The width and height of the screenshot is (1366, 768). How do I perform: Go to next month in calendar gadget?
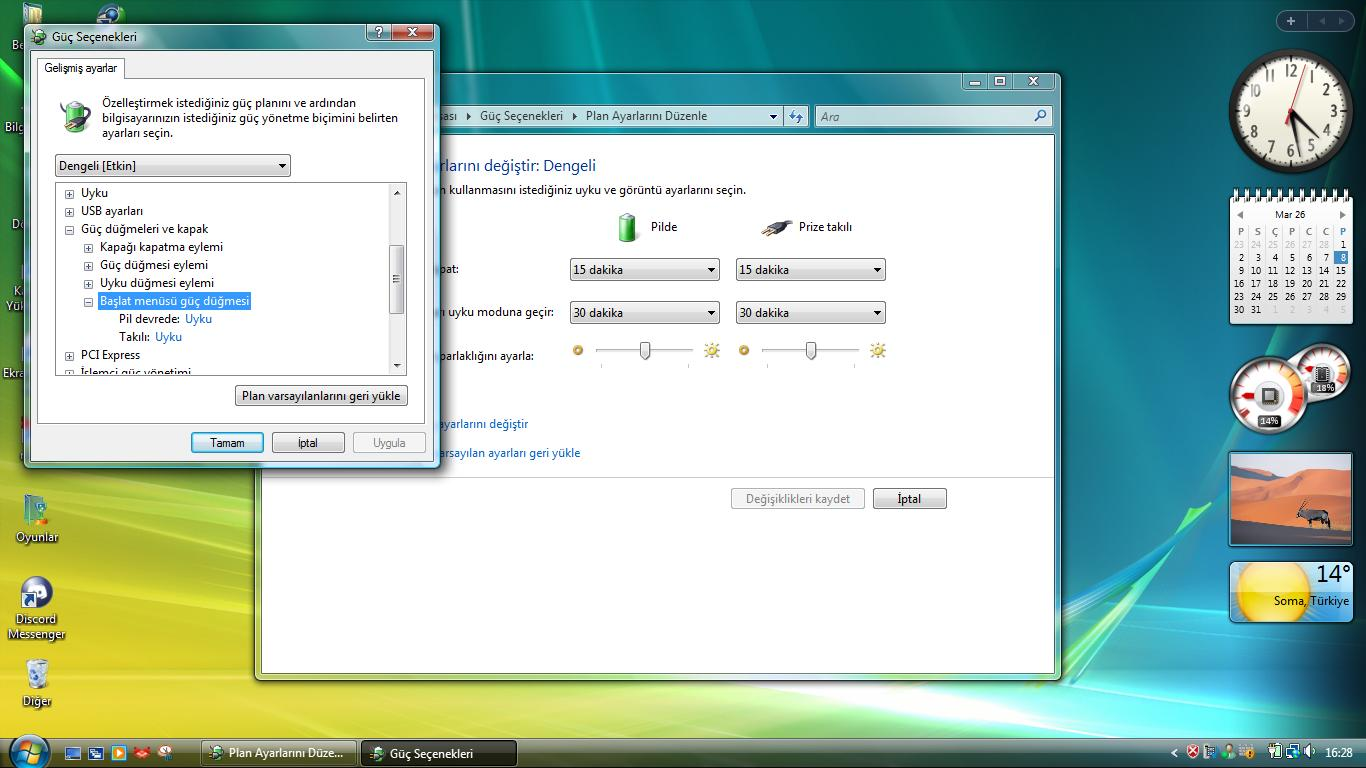coord(1342,214)
